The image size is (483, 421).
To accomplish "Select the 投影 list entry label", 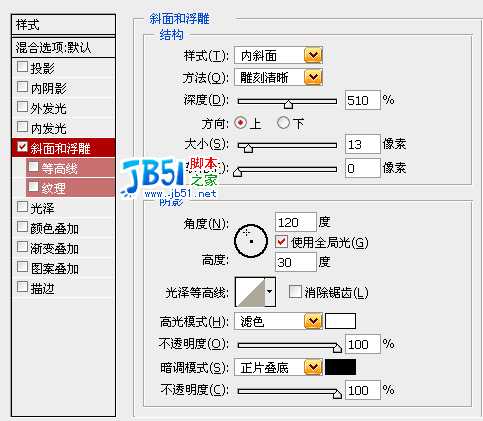I will coord(42,68).
